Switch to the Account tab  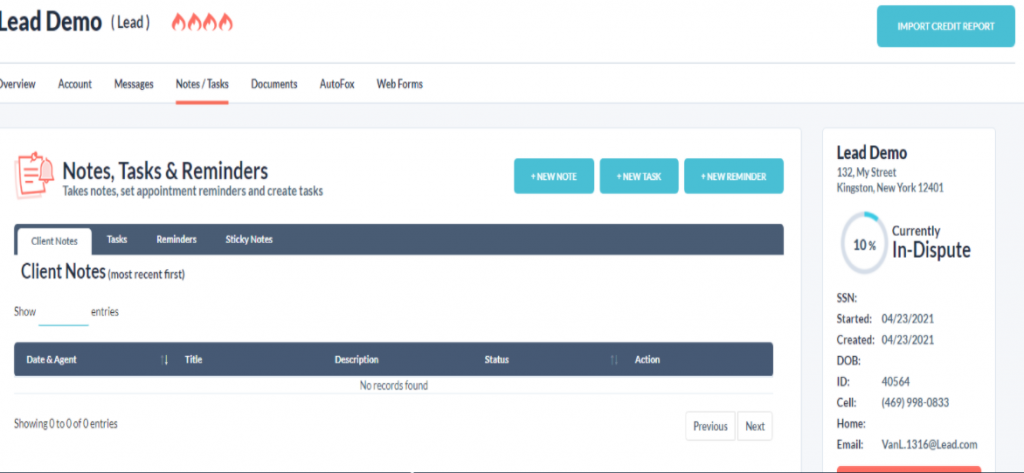point(75,84)
